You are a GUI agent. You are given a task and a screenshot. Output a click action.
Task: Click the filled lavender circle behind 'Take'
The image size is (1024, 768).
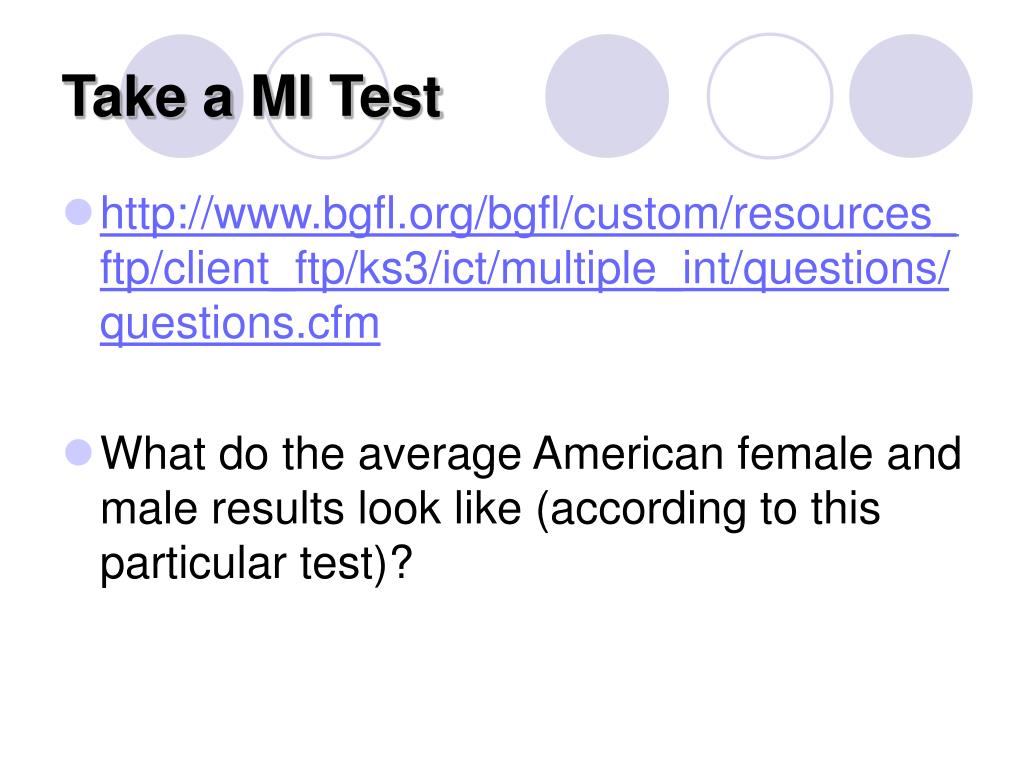click(x=183, y=96)
